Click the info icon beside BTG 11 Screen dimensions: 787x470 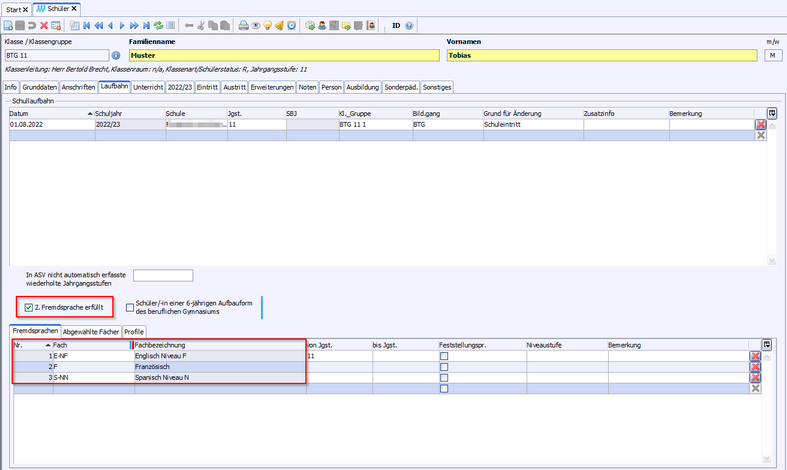pyautogui.click(x=115, y=56)
